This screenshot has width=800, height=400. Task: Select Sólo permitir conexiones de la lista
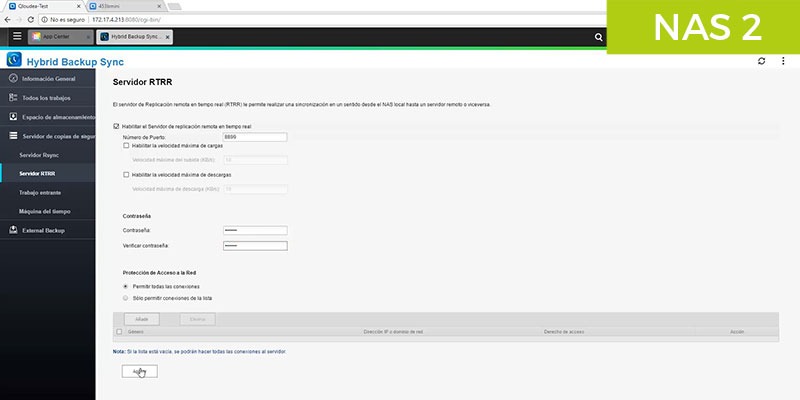tap(126, 298)
